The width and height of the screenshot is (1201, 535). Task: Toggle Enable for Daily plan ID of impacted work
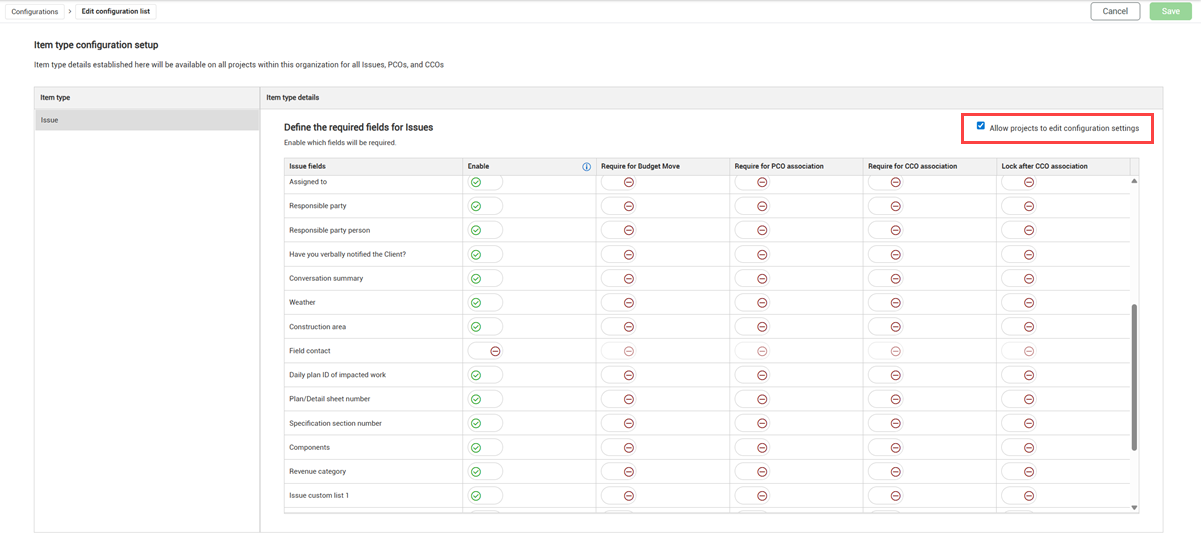click(485, 375)
